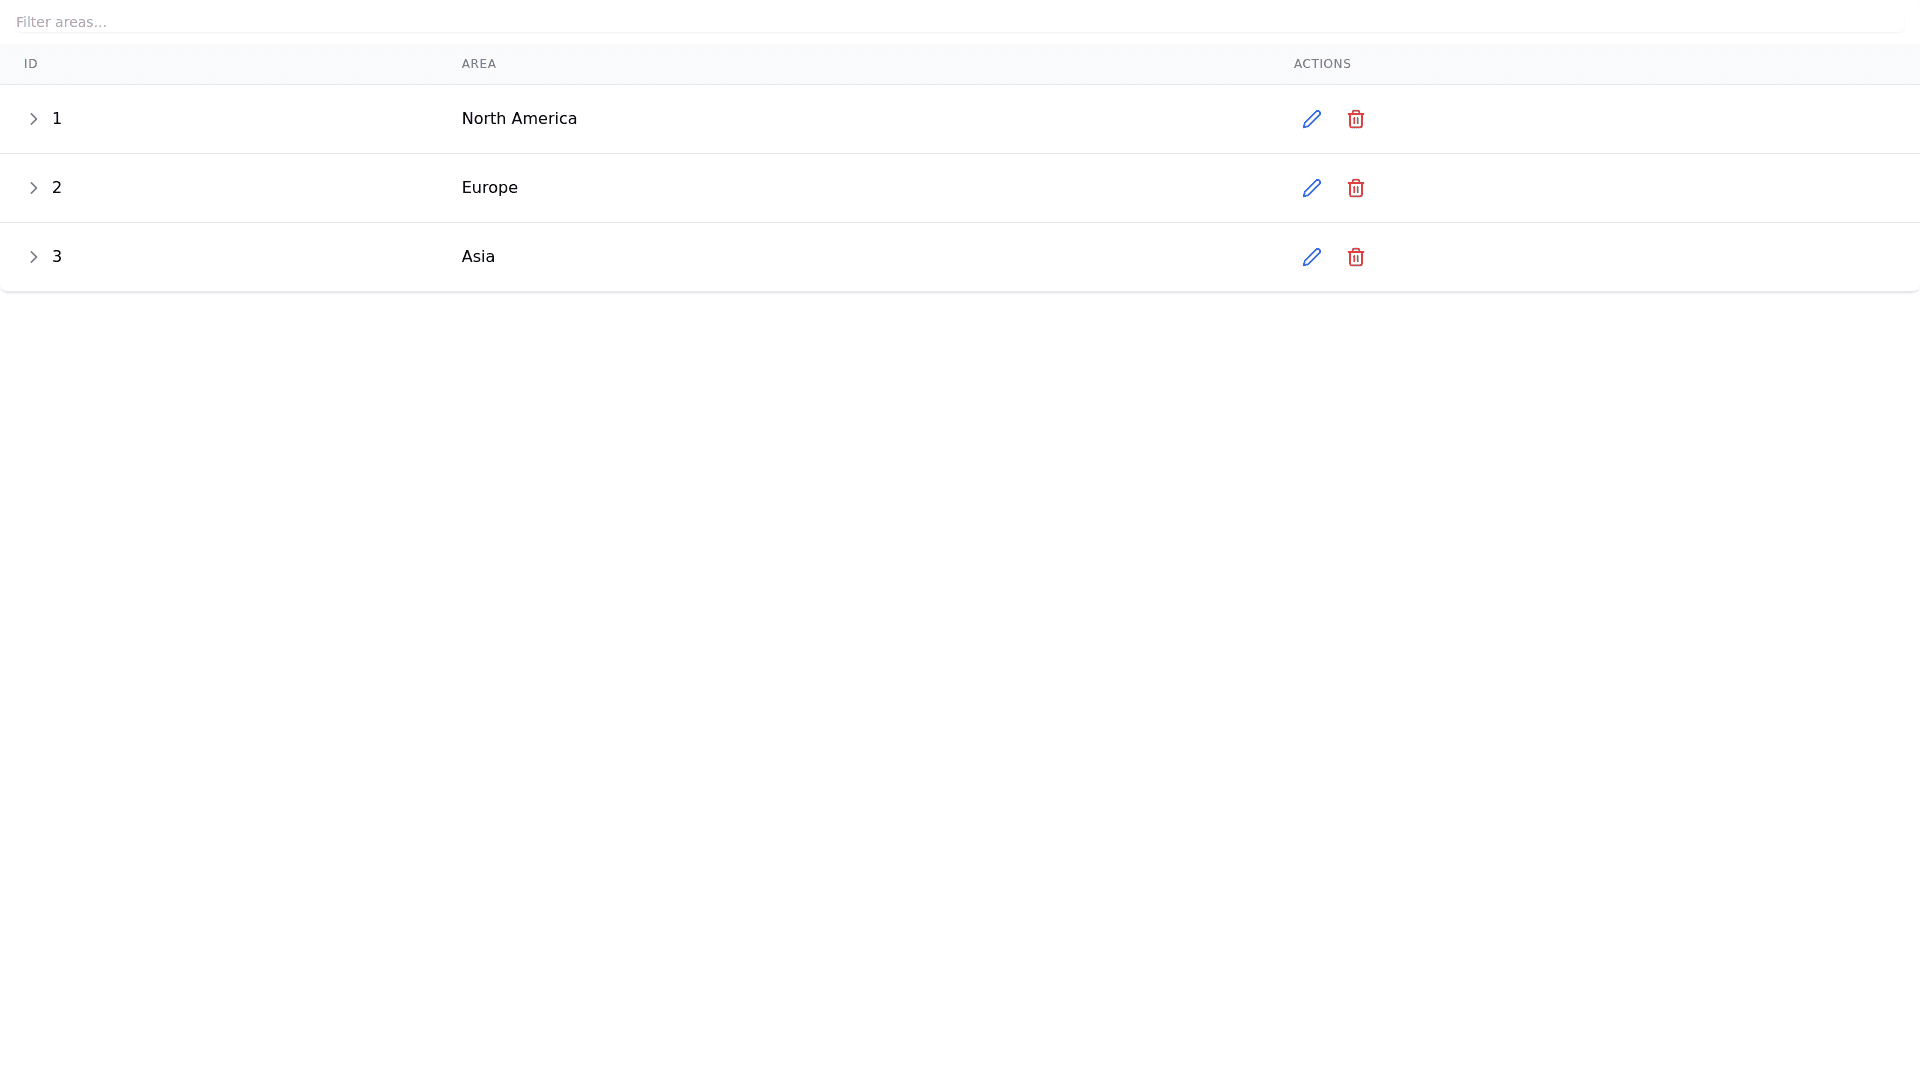Screen dimensions: 1920x1080
Task: Expand row 3 chevron for Asia
Action: pos(33,257)
